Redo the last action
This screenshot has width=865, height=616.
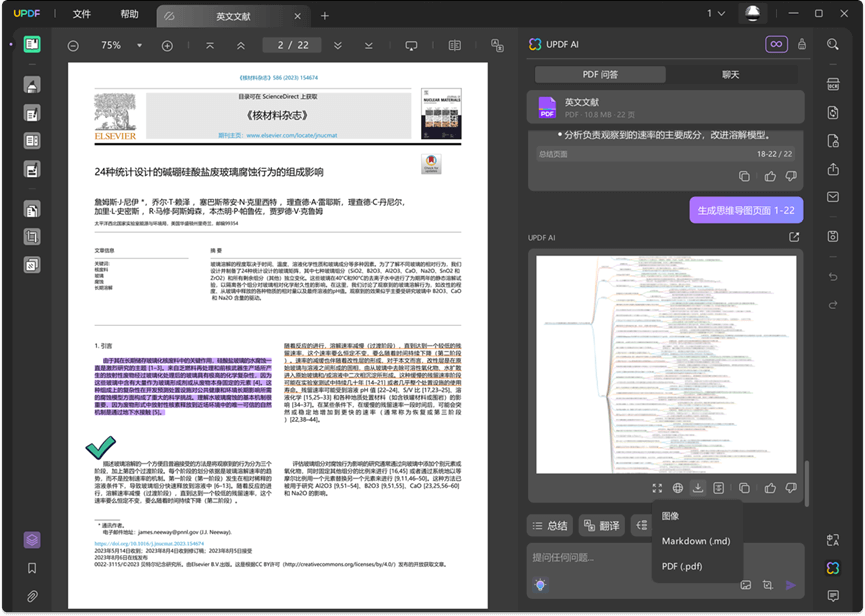(833, 305)
